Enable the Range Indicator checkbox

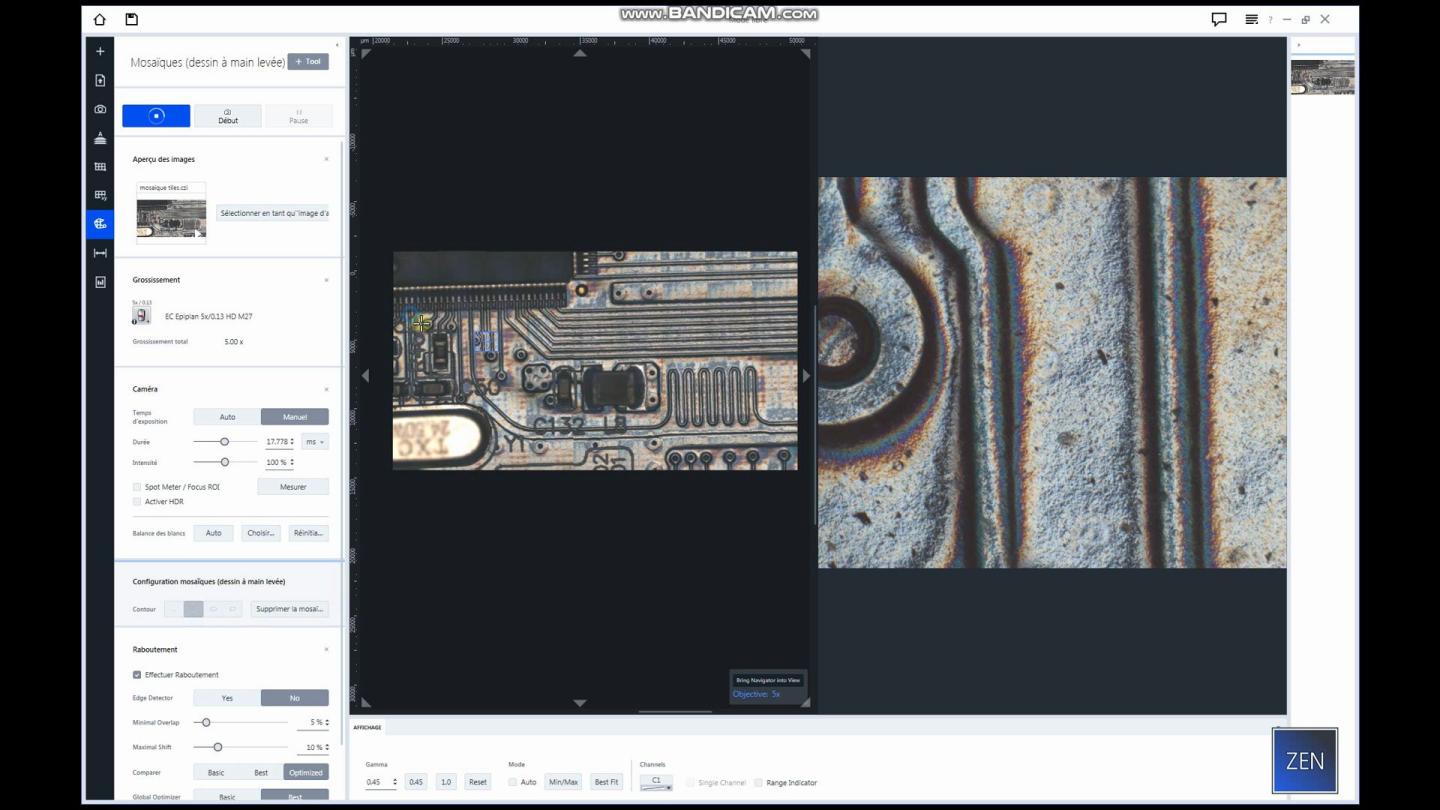[759, 783]
